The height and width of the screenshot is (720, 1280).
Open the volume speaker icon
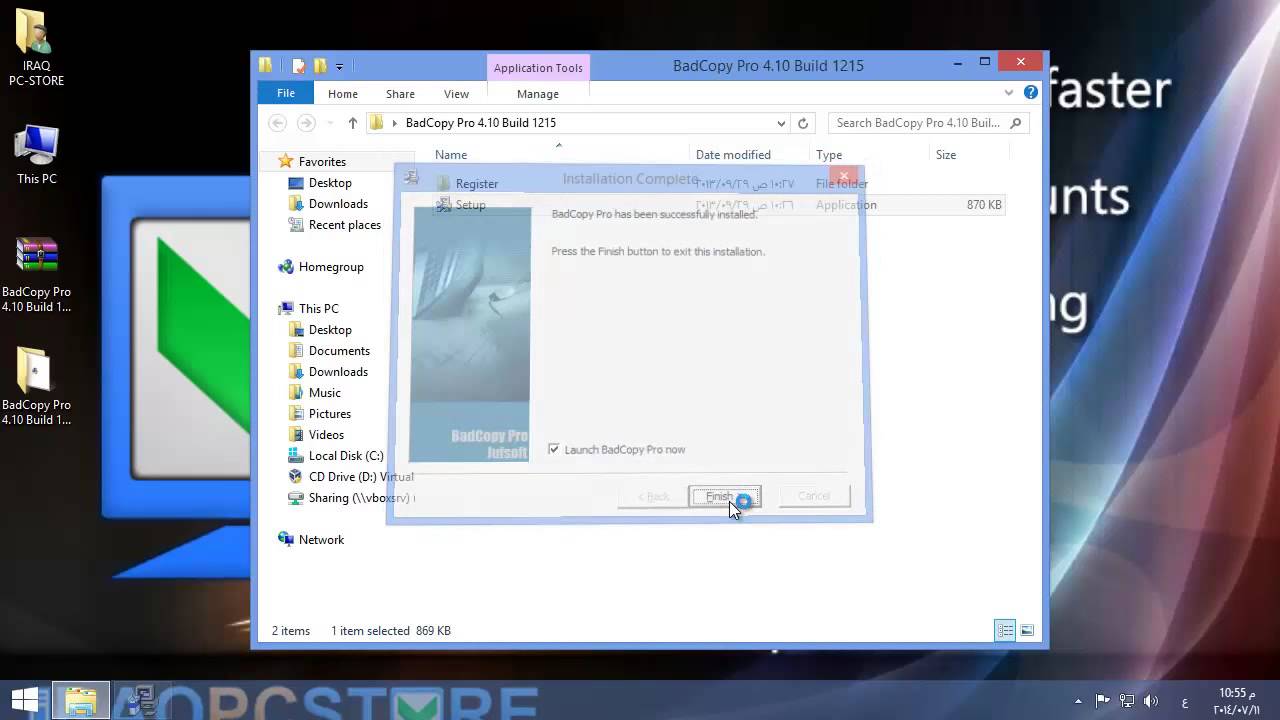pos(1151,701)
